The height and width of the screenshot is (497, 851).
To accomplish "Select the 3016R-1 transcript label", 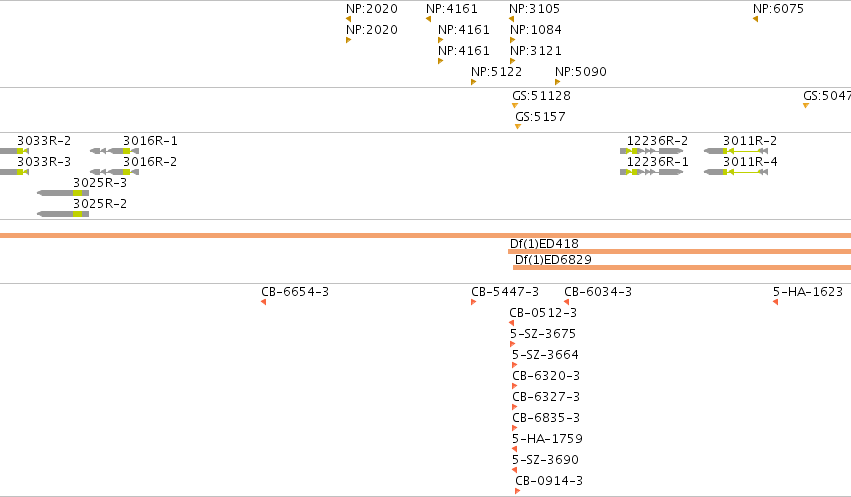I will coord(150,141).
